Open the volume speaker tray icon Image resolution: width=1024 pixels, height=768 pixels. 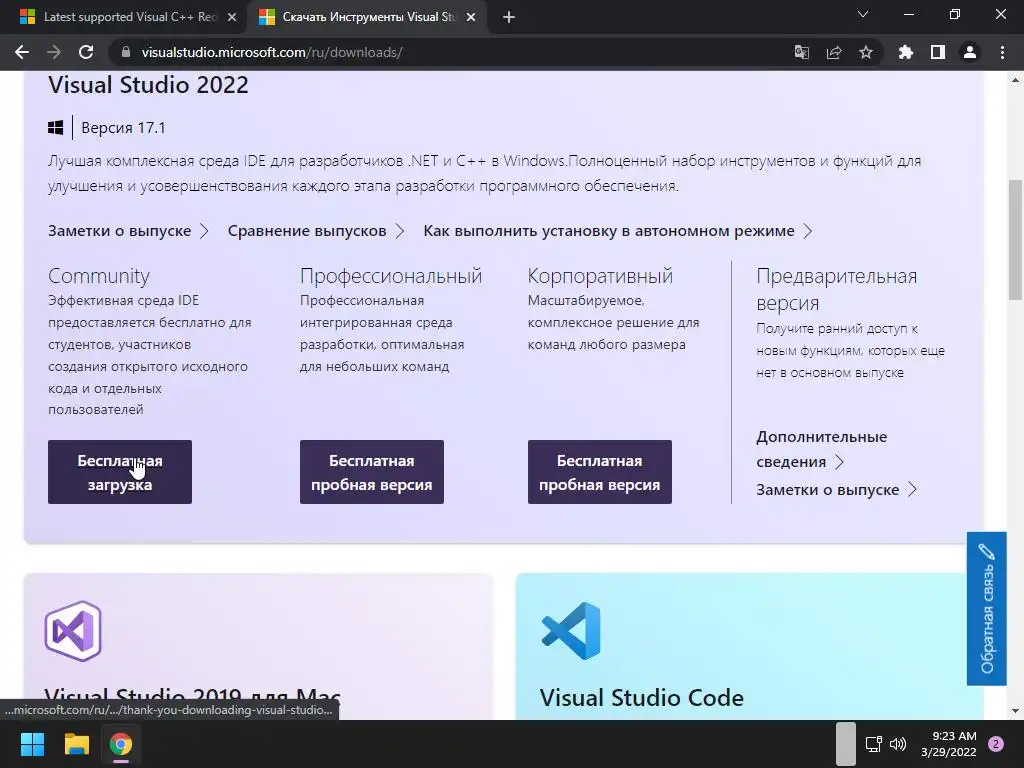pyautogui.click(x=898, y=744)
